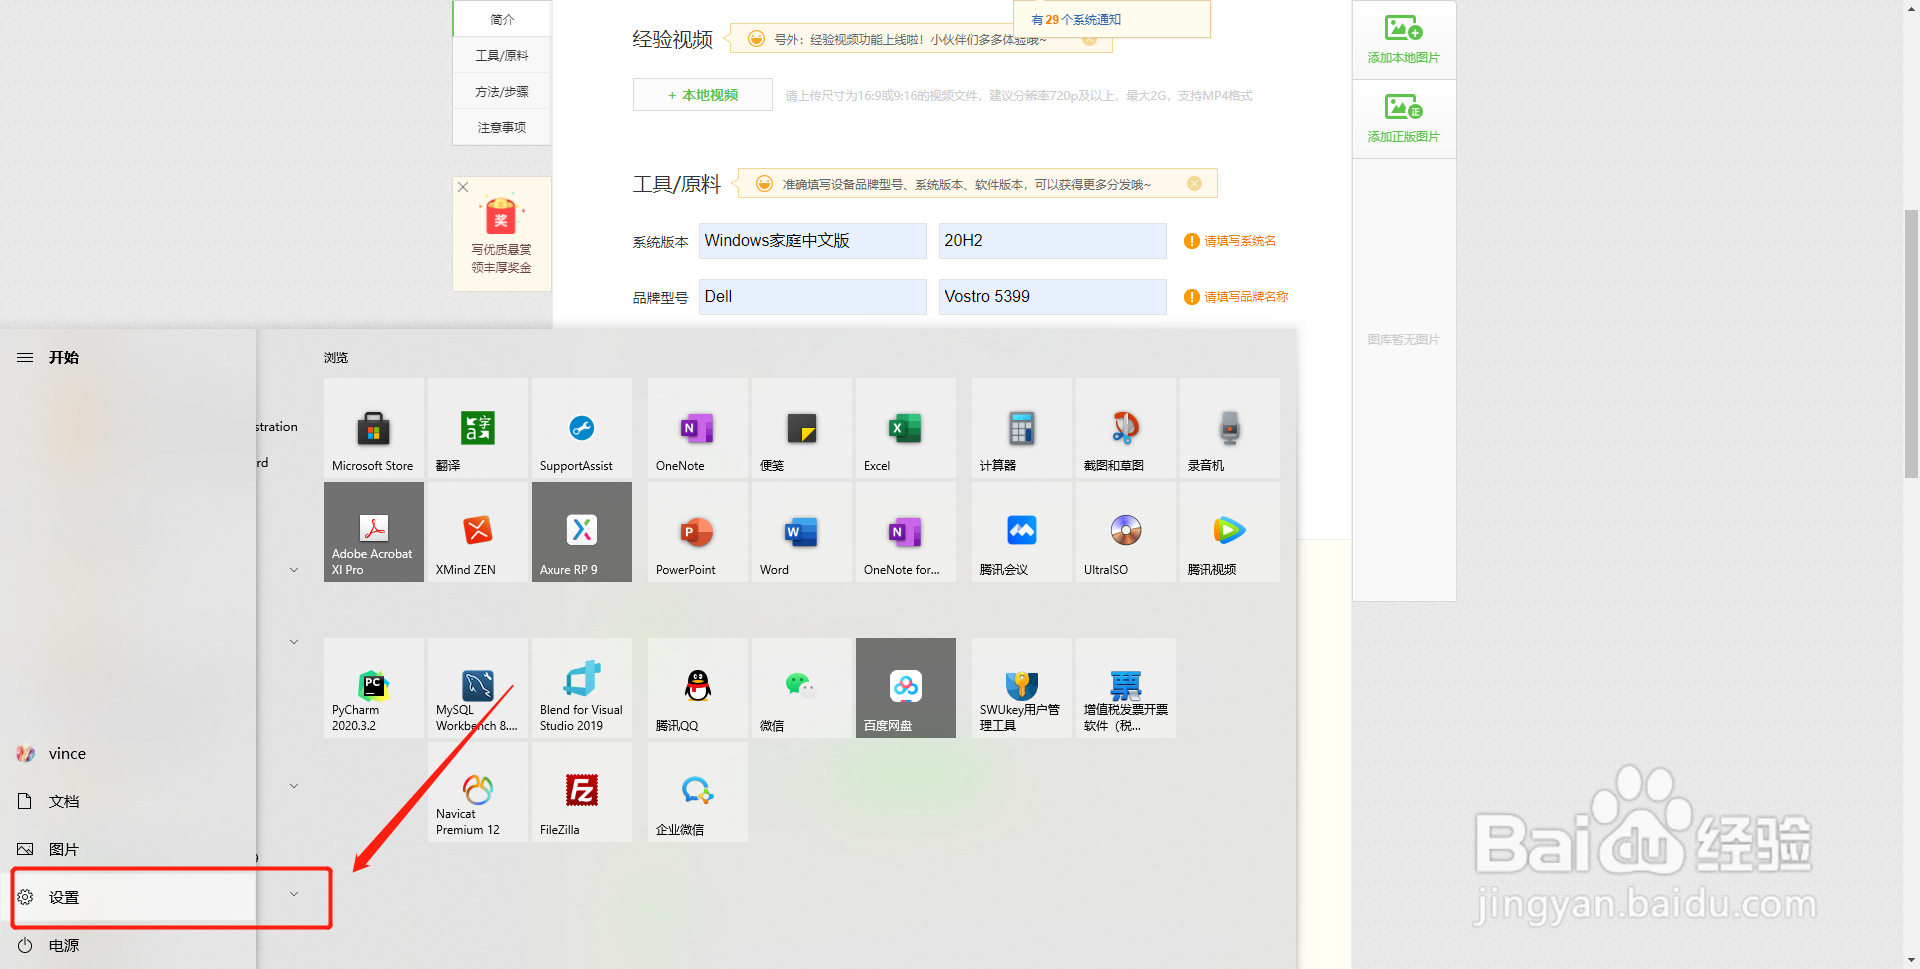Launch PowerPoint
The width and height of the screenshot is (1920, 969).
pyautogui.click(x=697, y=531)
